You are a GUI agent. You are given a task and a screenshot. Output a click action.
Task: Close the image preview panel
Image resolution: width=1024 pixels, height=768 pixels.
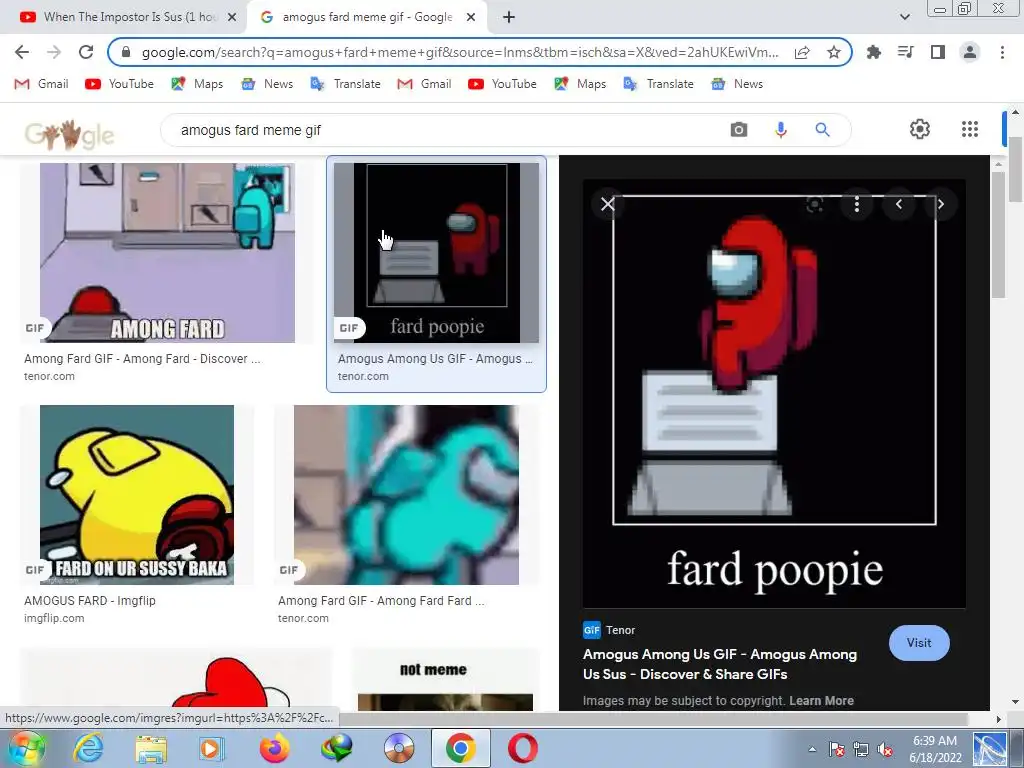click(x=607, y=204)
